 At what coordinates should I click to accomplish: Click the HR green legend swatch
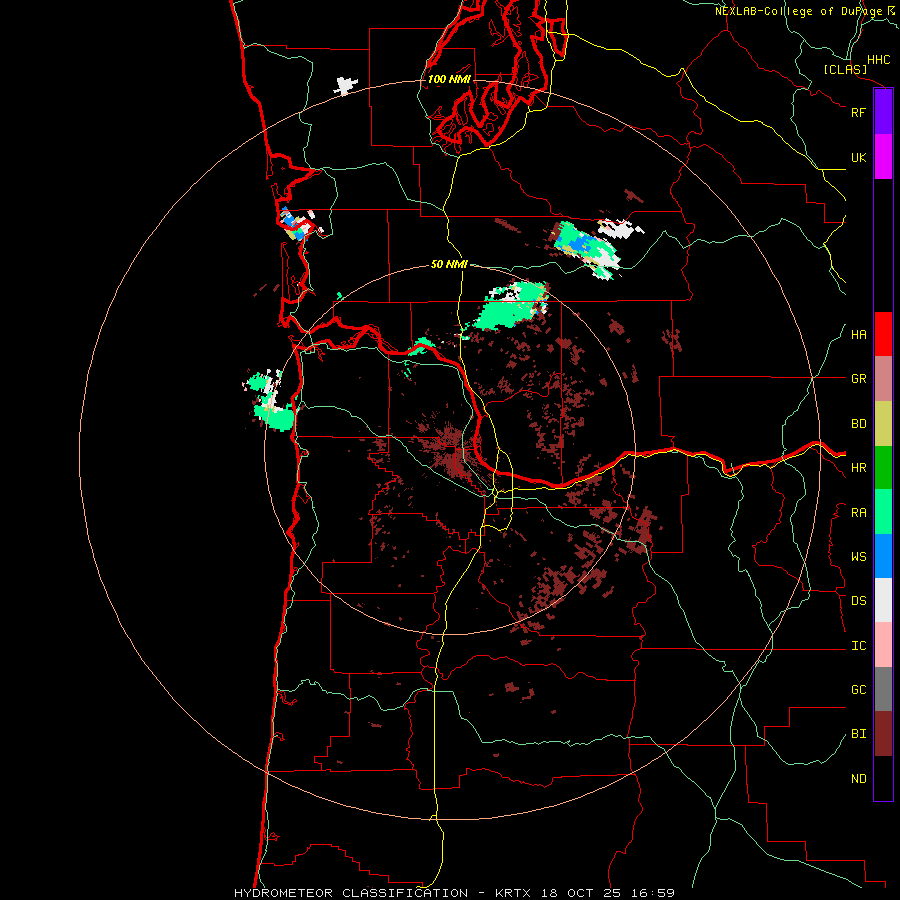[x=883, y=468]
